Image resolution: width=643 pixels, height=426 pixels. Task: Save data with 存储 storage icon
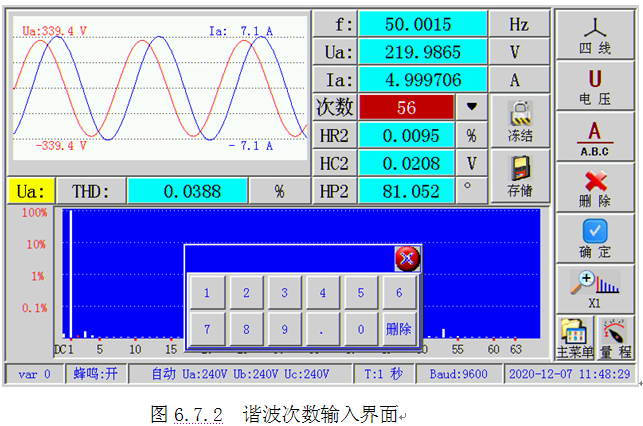pos(520,176)
